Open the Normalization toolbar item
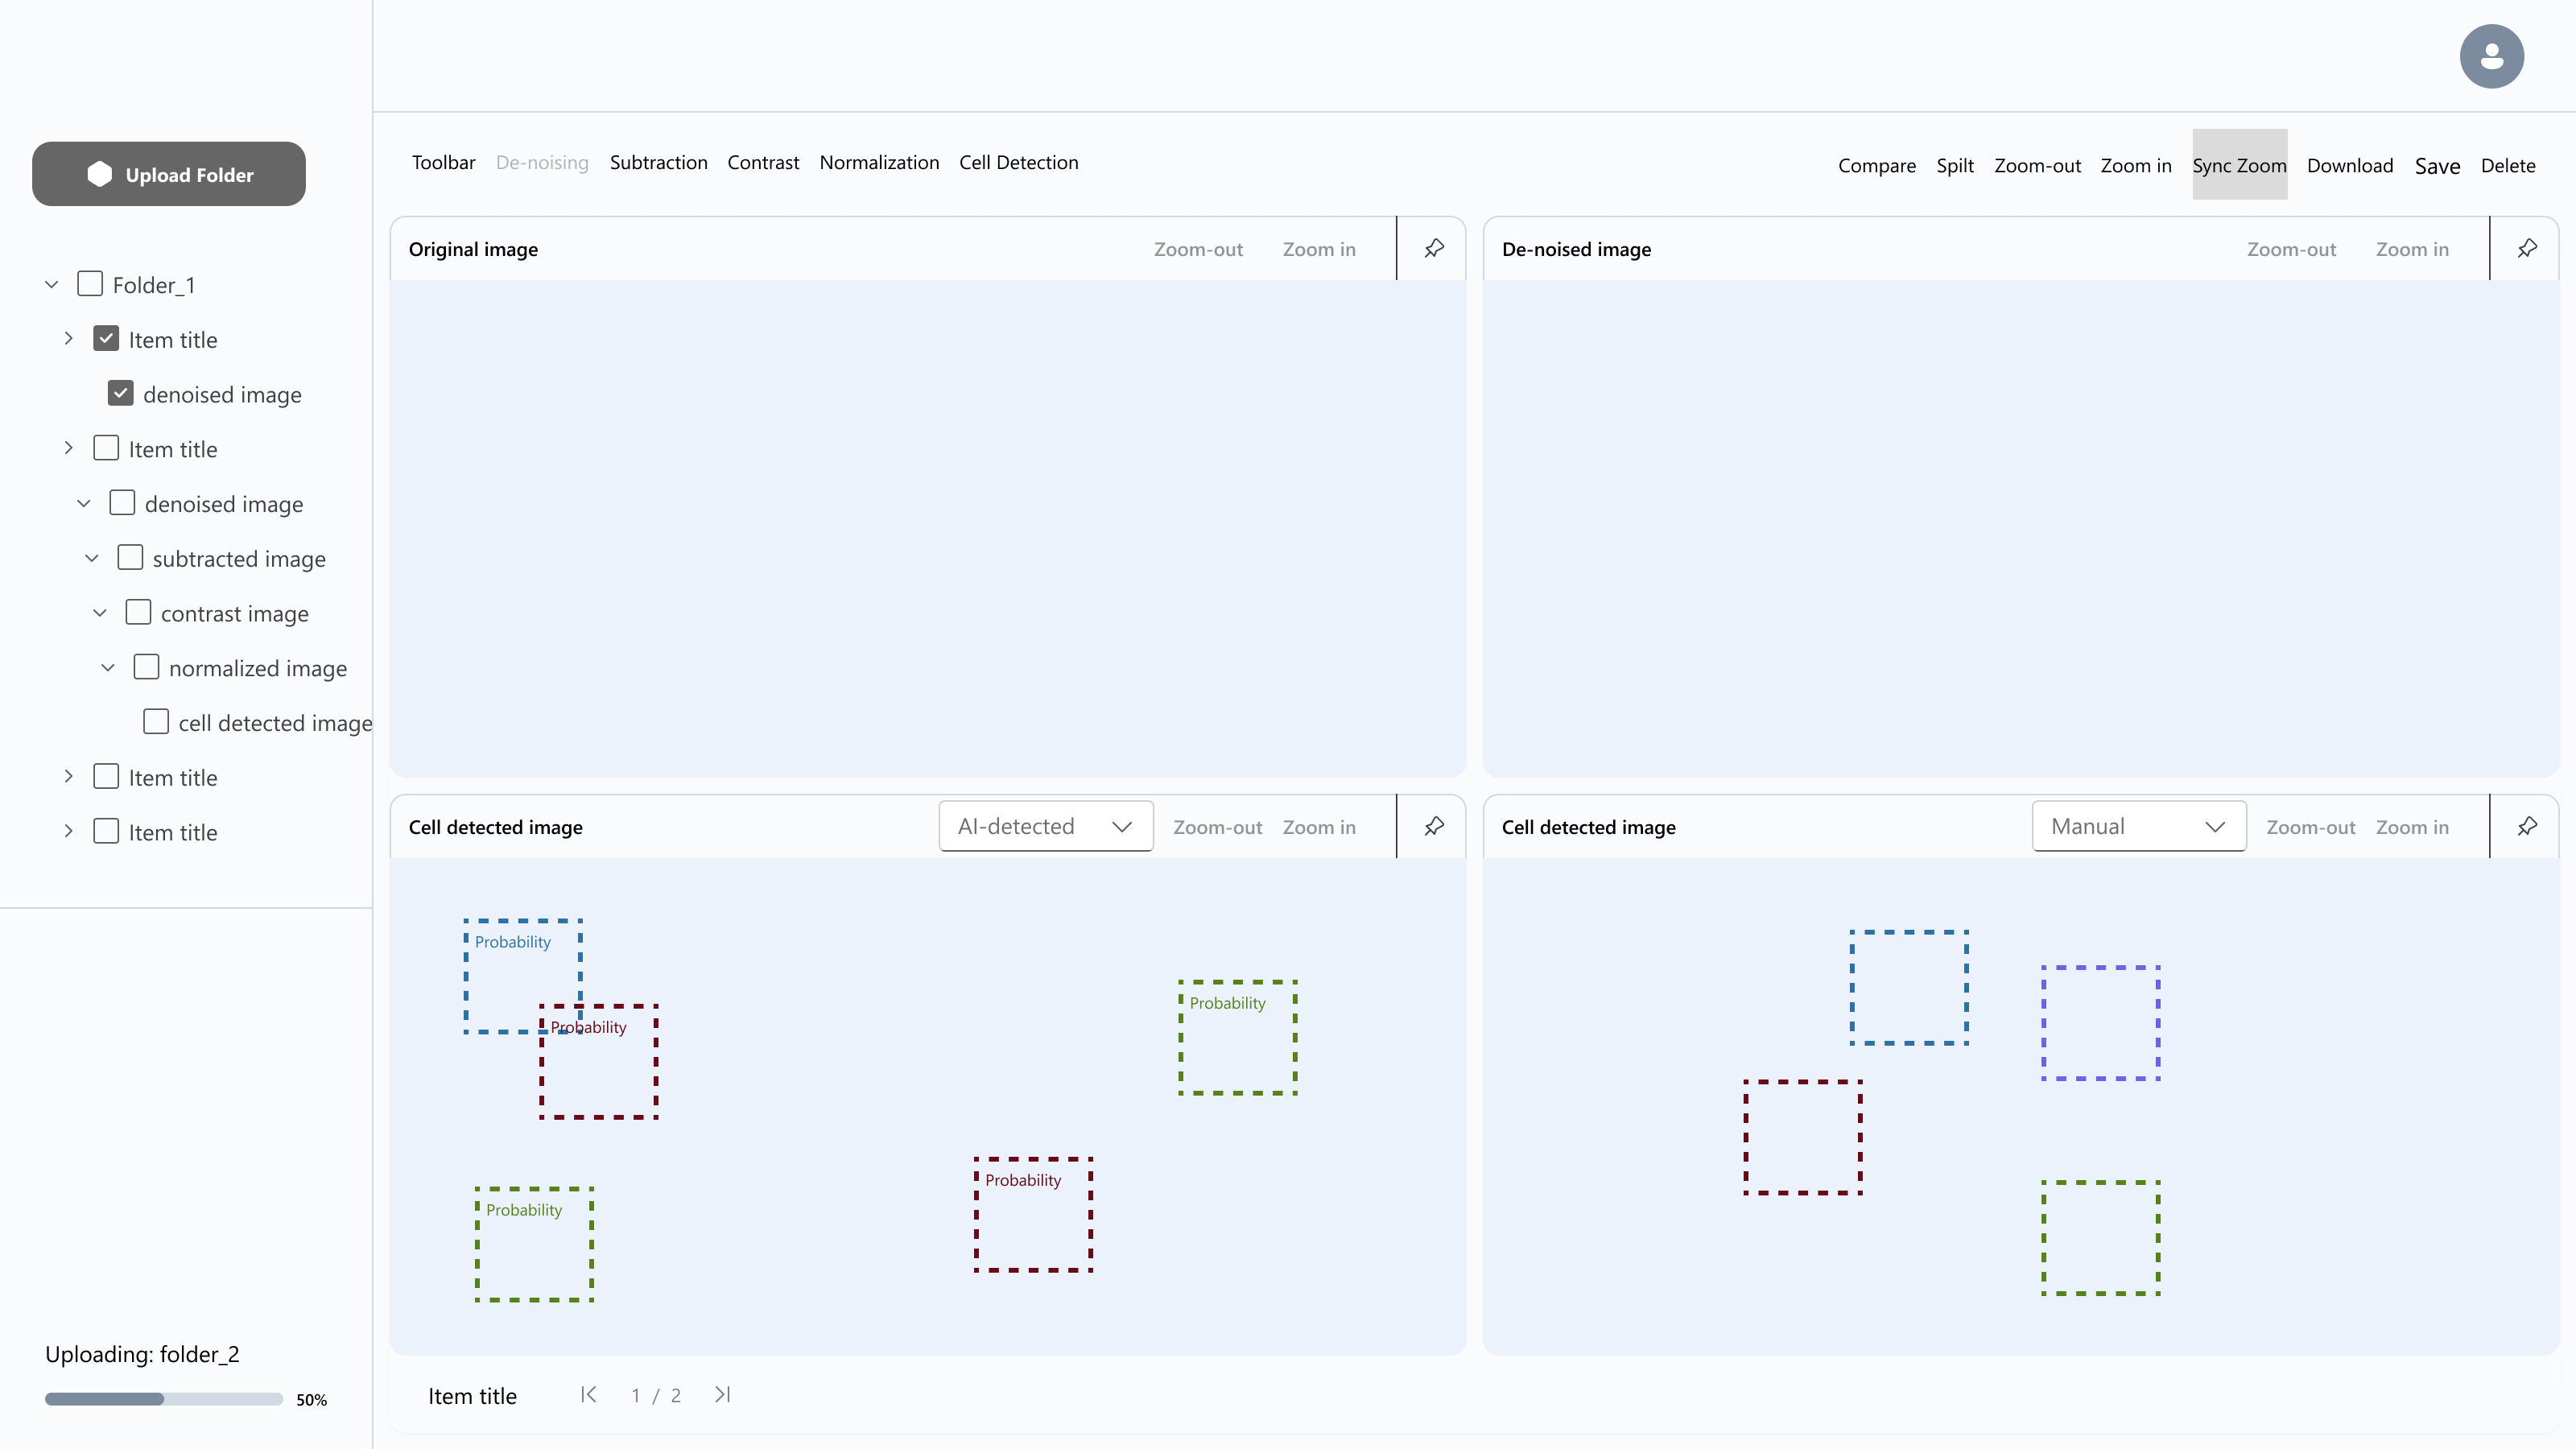 (879, 162)
